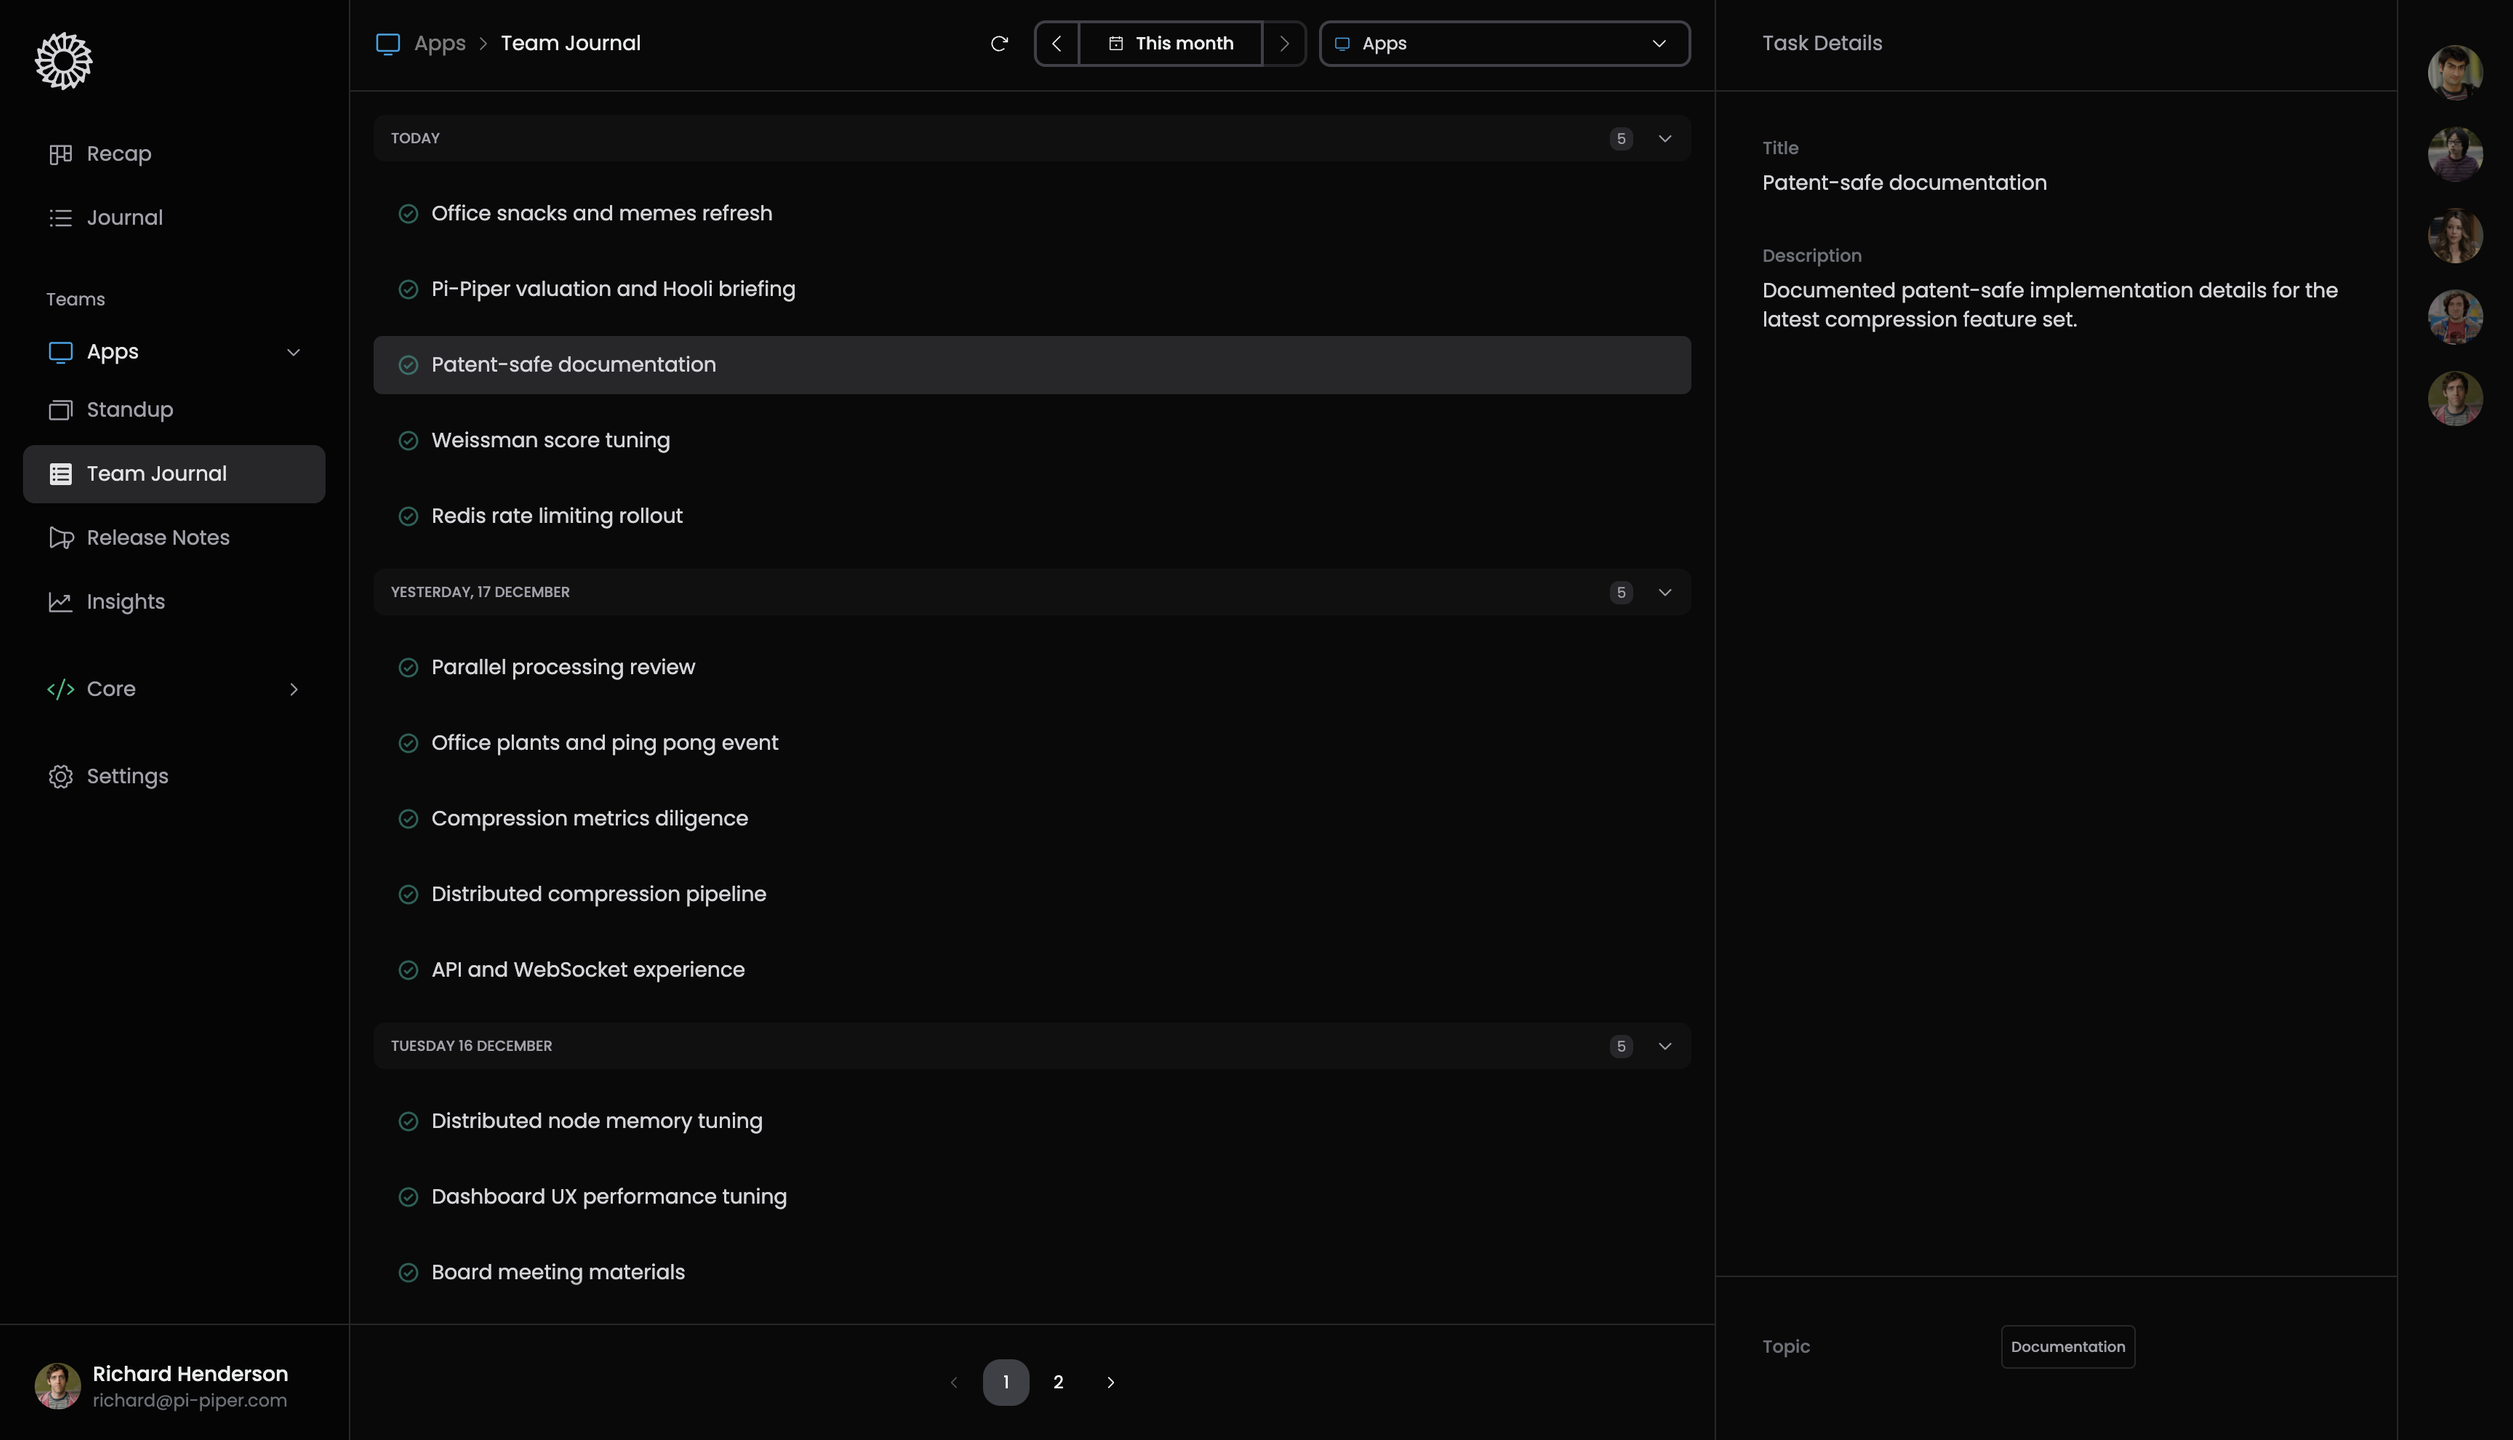
Task: Click the sunflower app logo
Action: pos(64,61)
